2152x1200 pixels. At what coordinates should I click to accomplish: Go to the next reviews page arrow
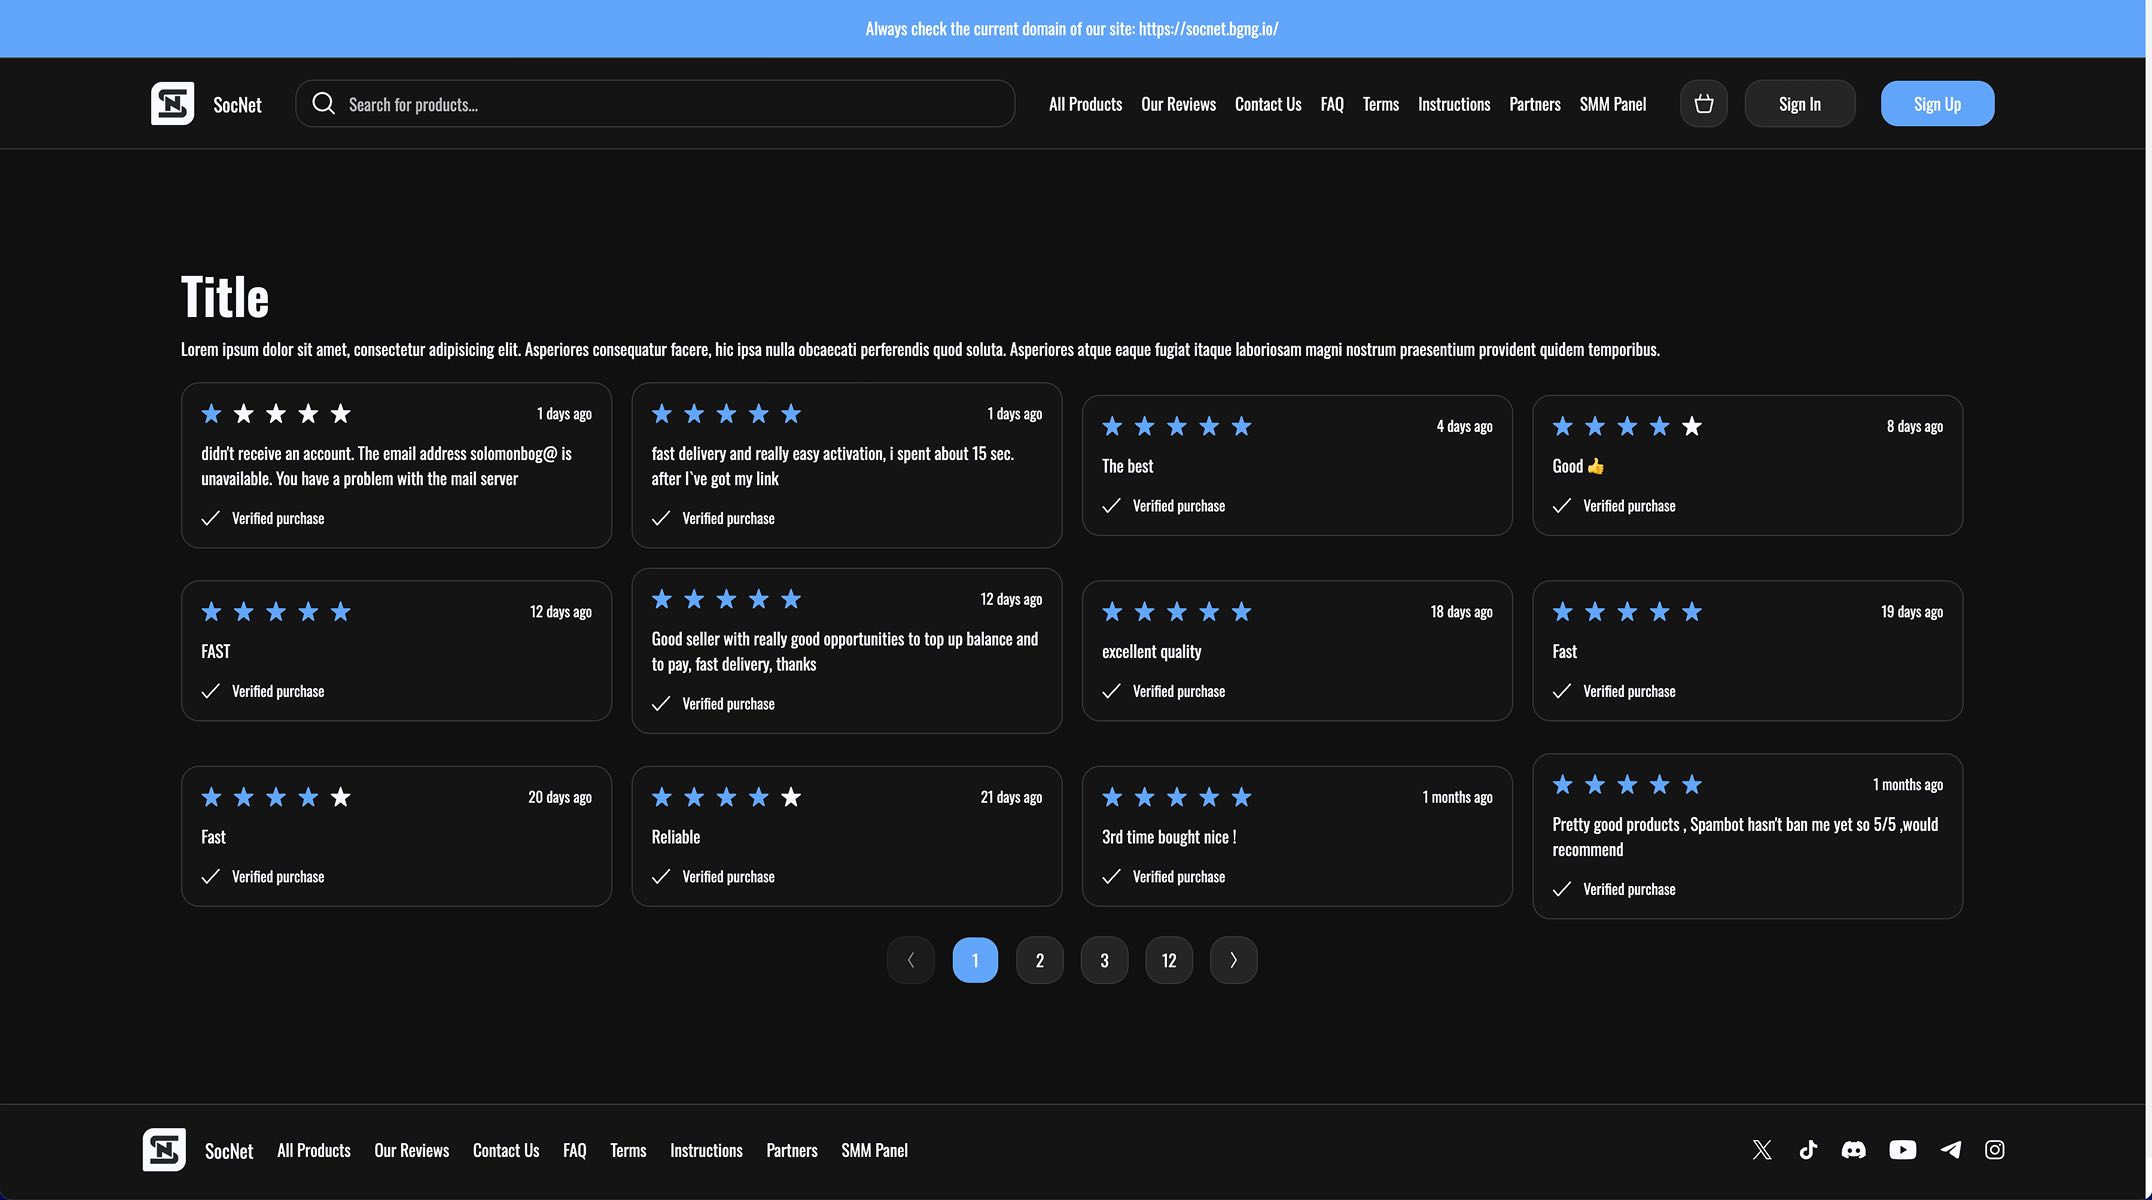point(1234,960)
